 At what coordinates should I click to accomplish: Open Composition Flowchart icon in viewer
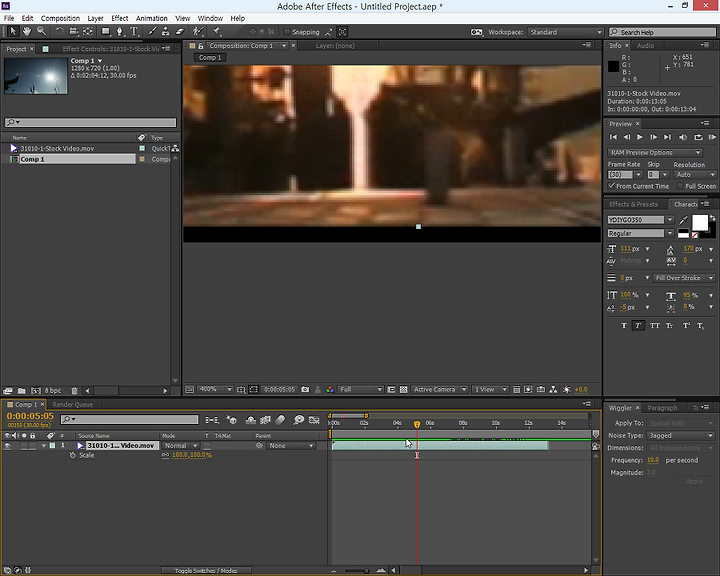553,390
